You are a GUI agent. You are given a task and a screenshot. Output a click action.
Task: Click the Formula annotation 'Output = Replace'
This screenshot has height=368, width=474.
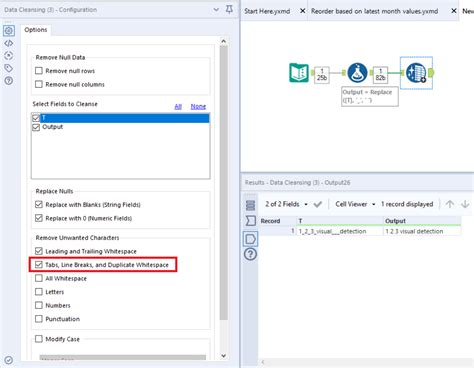point(370,96)
